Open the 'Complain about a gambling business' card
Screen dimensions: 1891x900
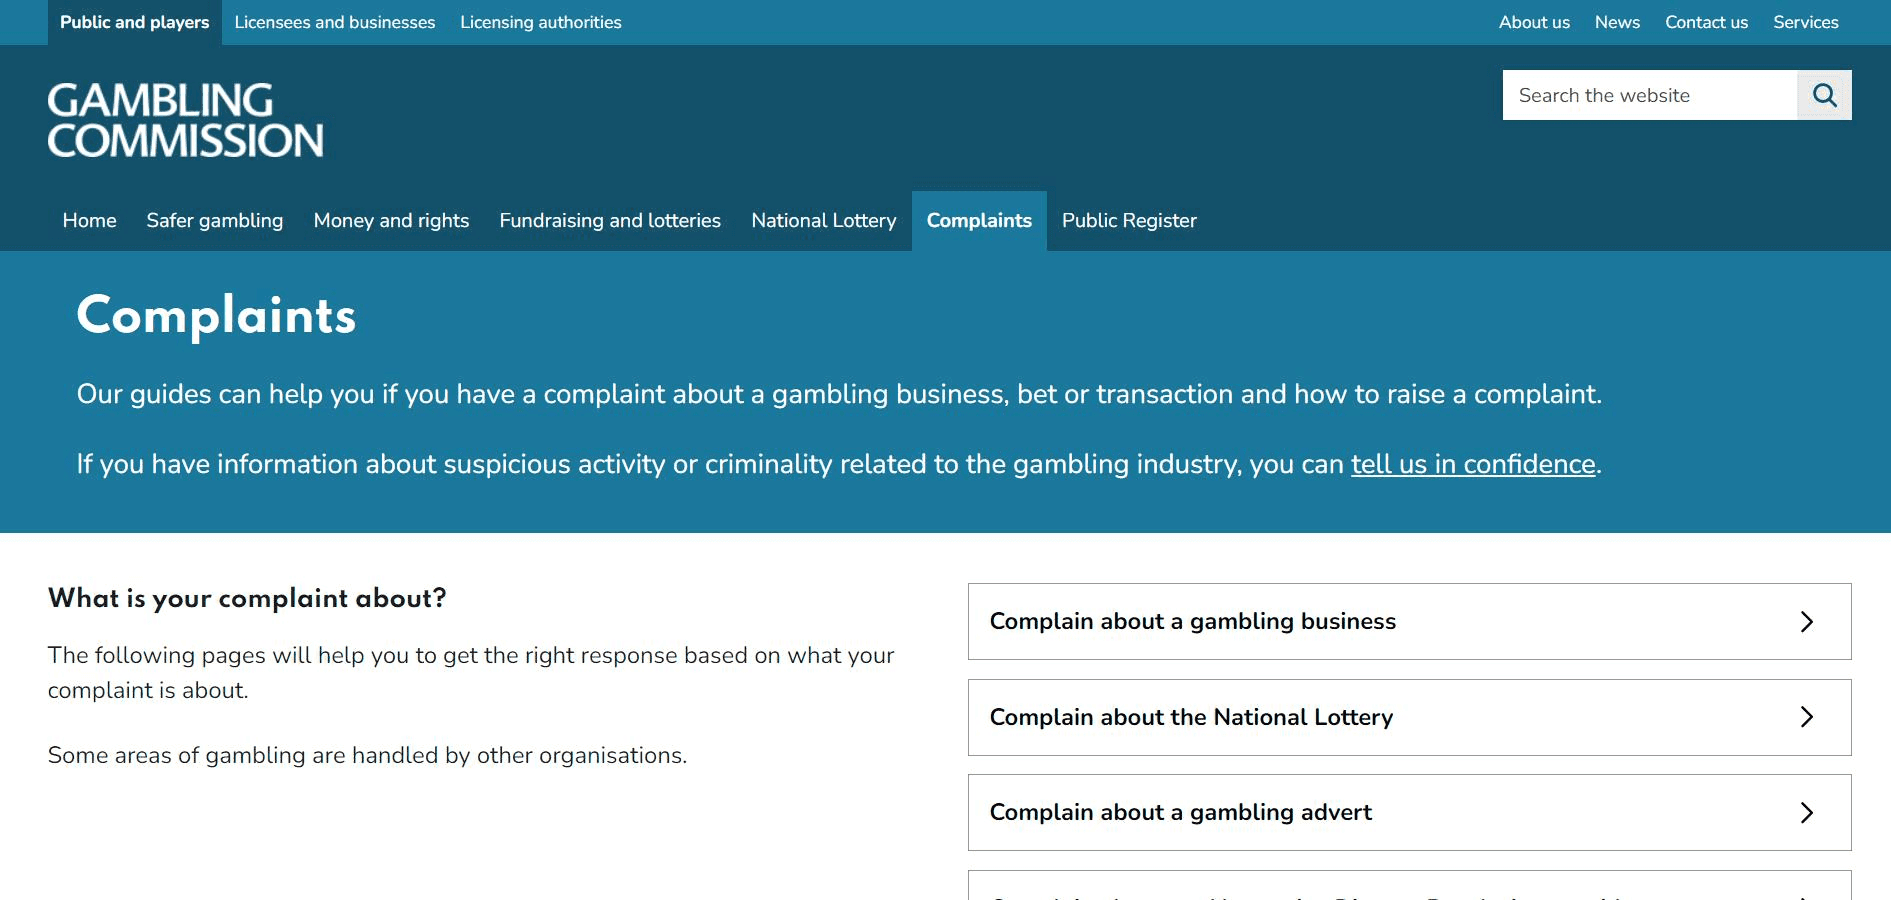pos(1192,621)
